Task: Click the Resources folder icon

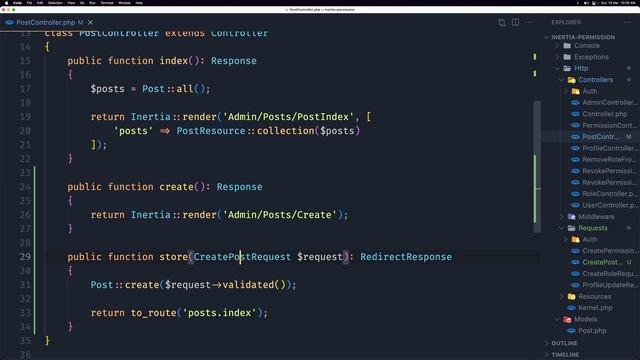Action: pos(571,297)
